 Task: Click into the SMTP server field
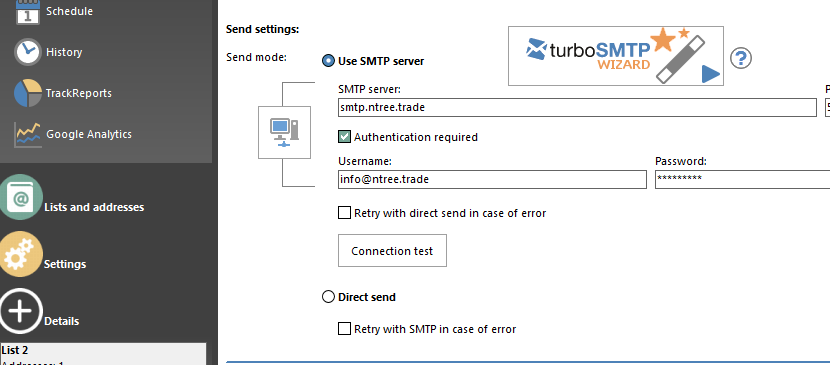click(577, 107)
